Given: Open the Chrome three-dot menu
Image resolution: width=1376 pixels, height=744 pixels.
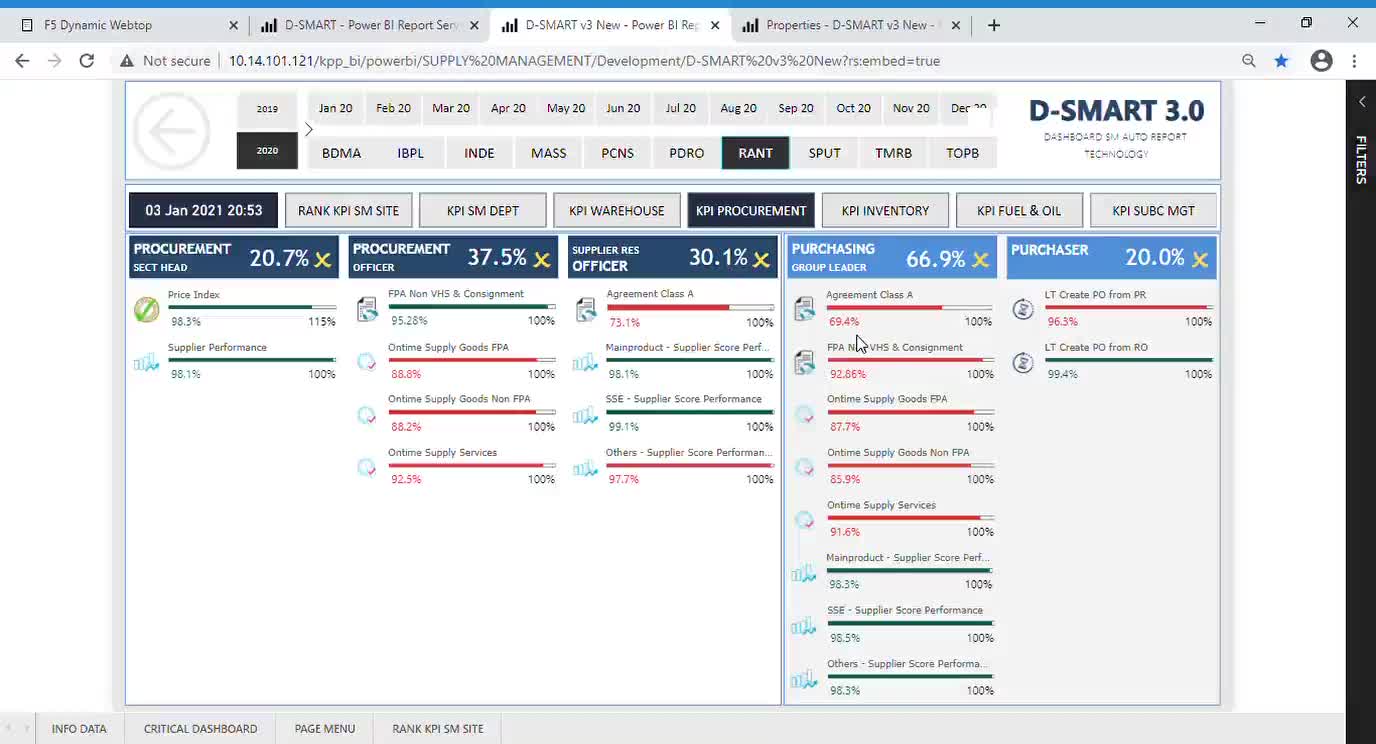Looking at the screenshot, I should tap(1354, 61).
